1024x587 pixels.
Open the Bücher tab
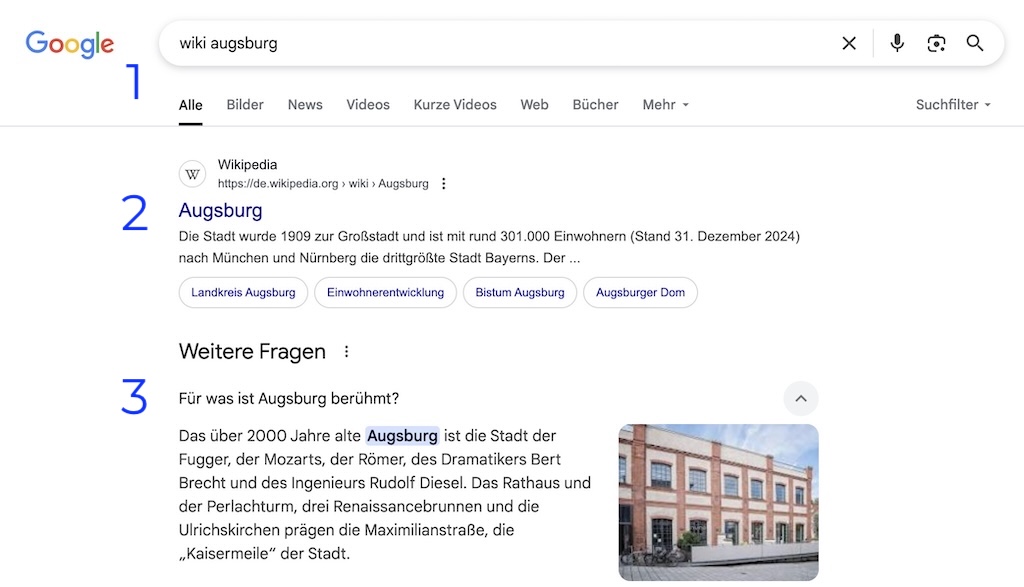(595, 105)
